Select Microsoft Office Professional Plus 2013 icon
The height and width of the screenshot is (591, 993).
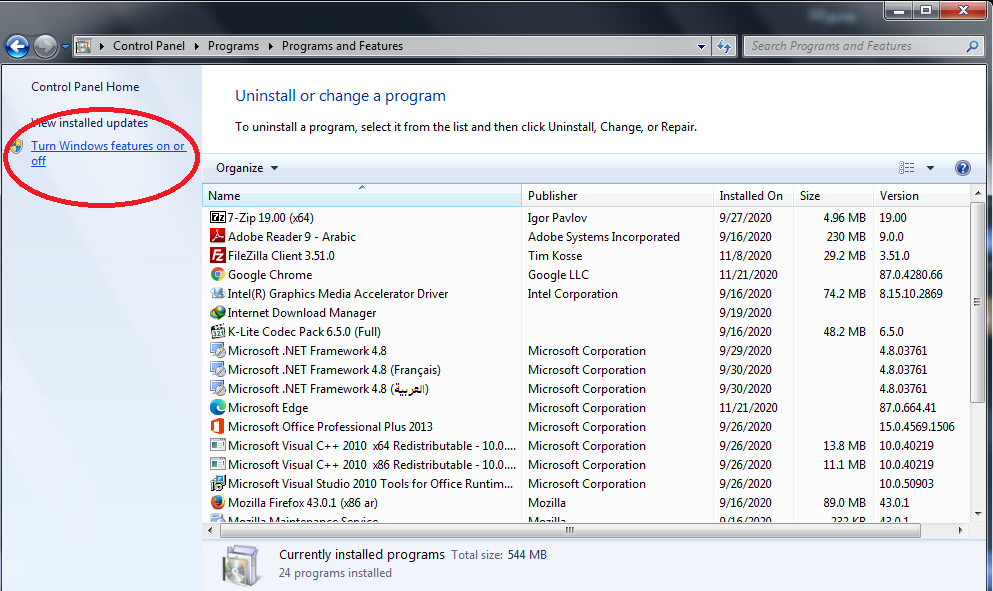click(217, 426)
